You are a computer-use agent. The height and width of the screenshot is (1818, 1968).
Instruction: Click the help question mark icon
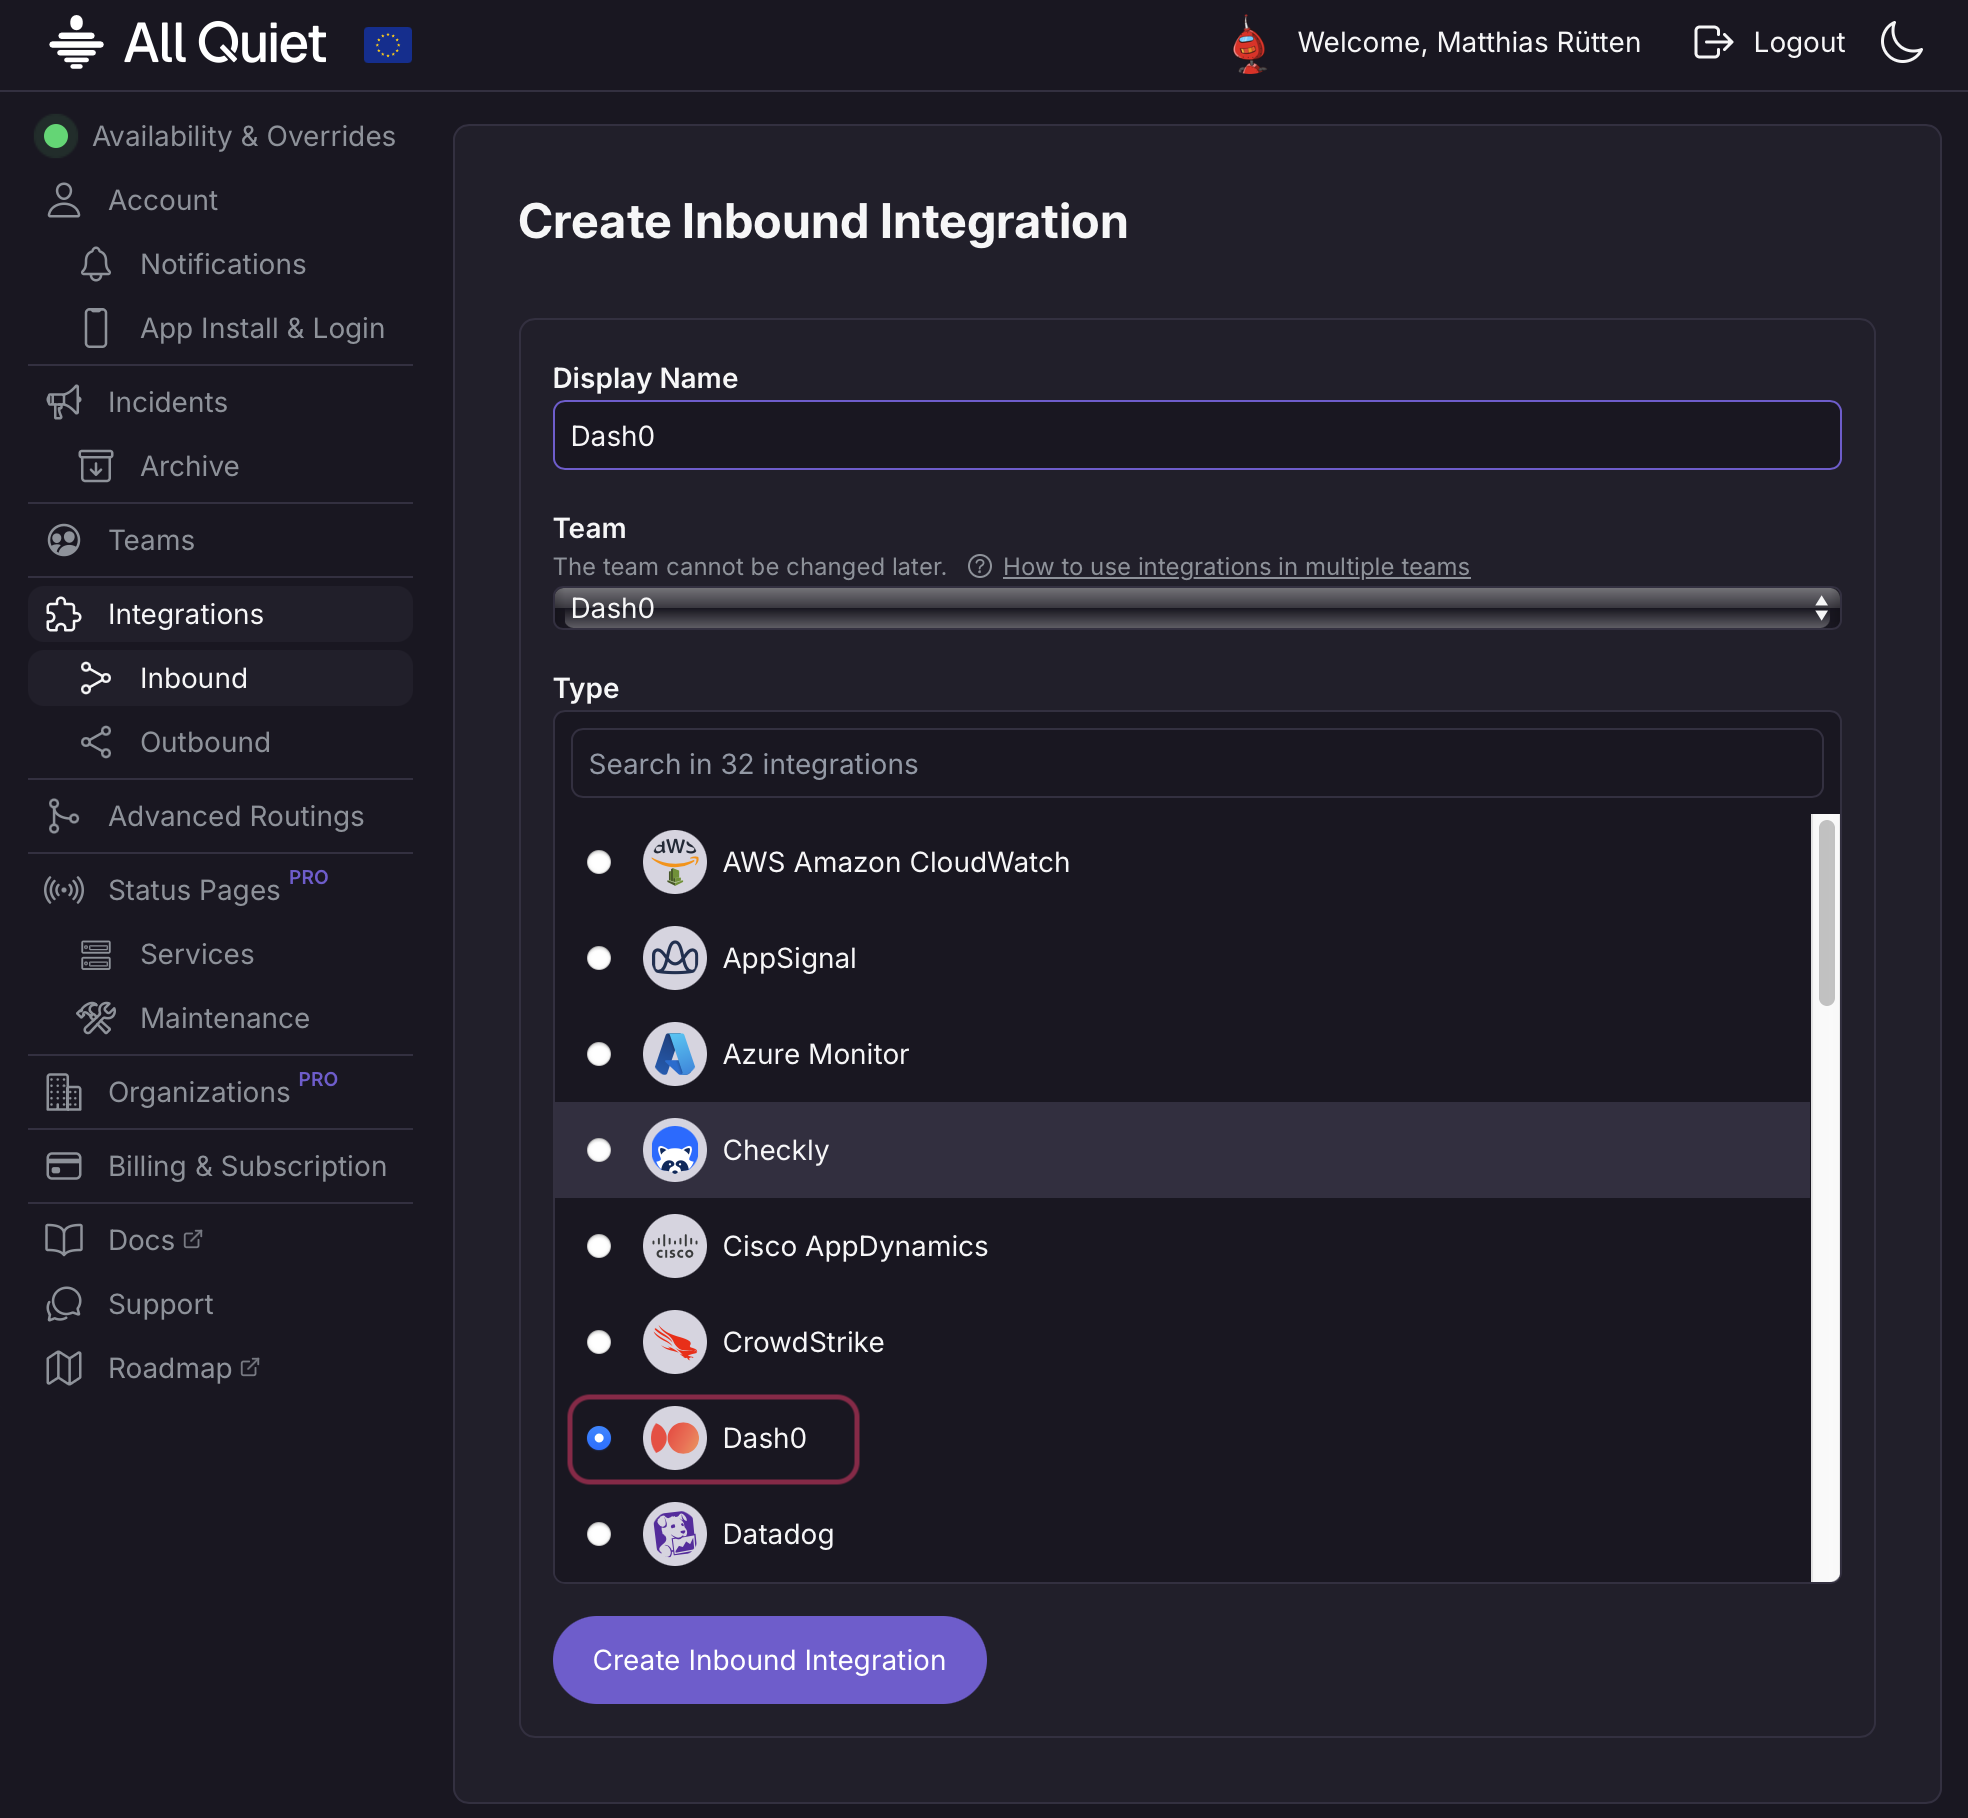coord(979,567)
